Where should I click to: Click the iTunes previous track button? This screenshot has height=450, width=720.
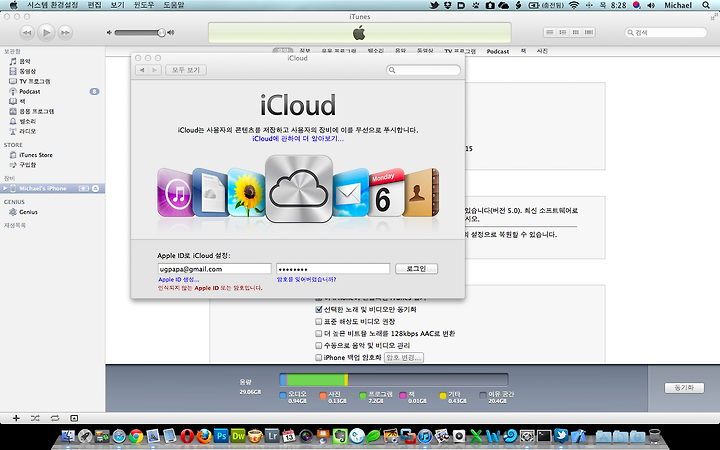tap(27, 33)
